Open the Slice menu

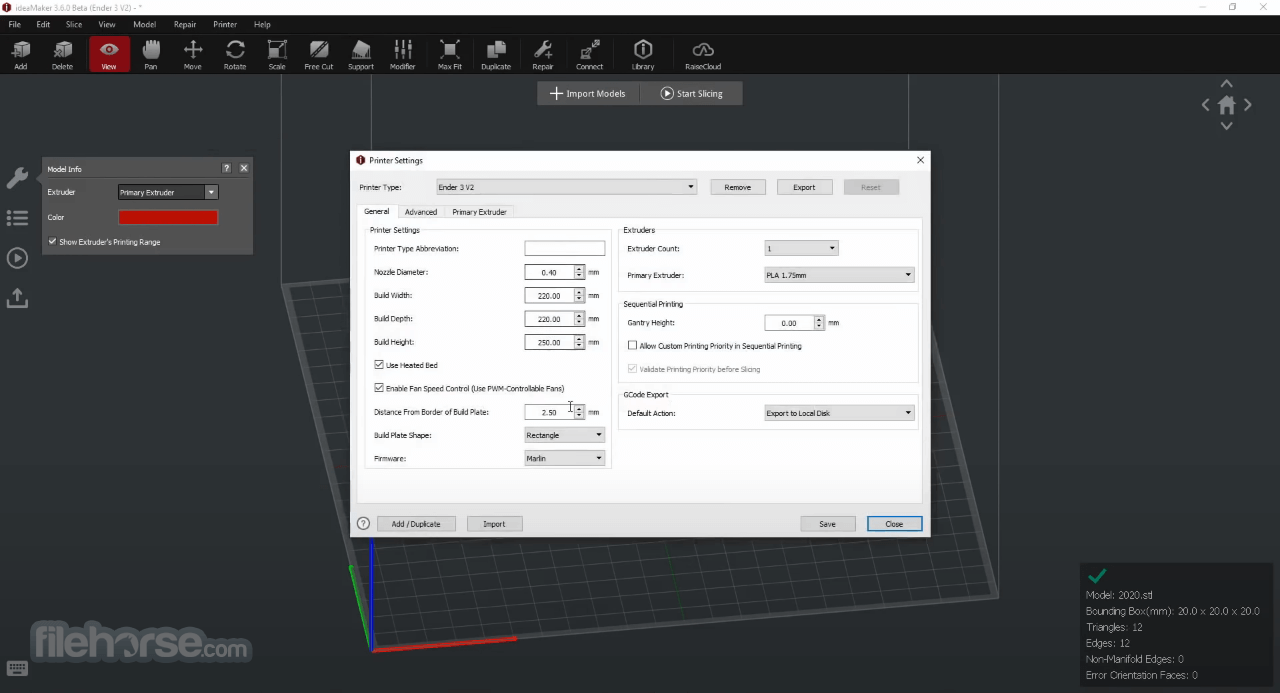[x=74, y=24]
